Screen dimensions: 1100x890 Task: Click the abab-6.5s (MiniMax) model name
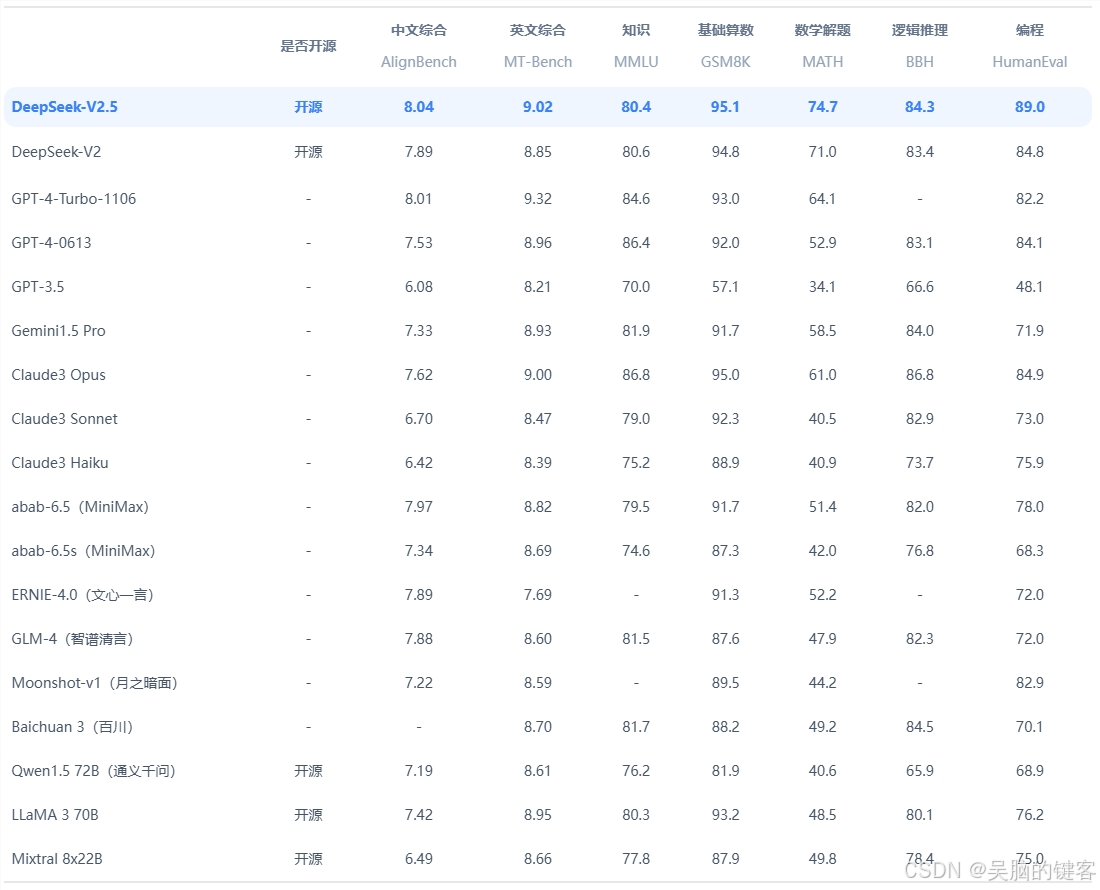pos(83,551)
